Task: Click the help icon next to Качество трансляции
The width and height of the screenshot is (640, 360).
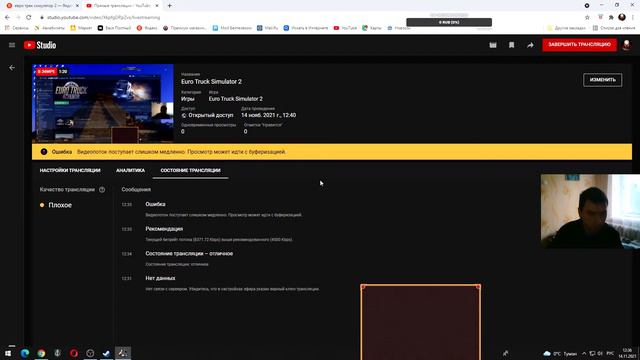Action: 102,190
